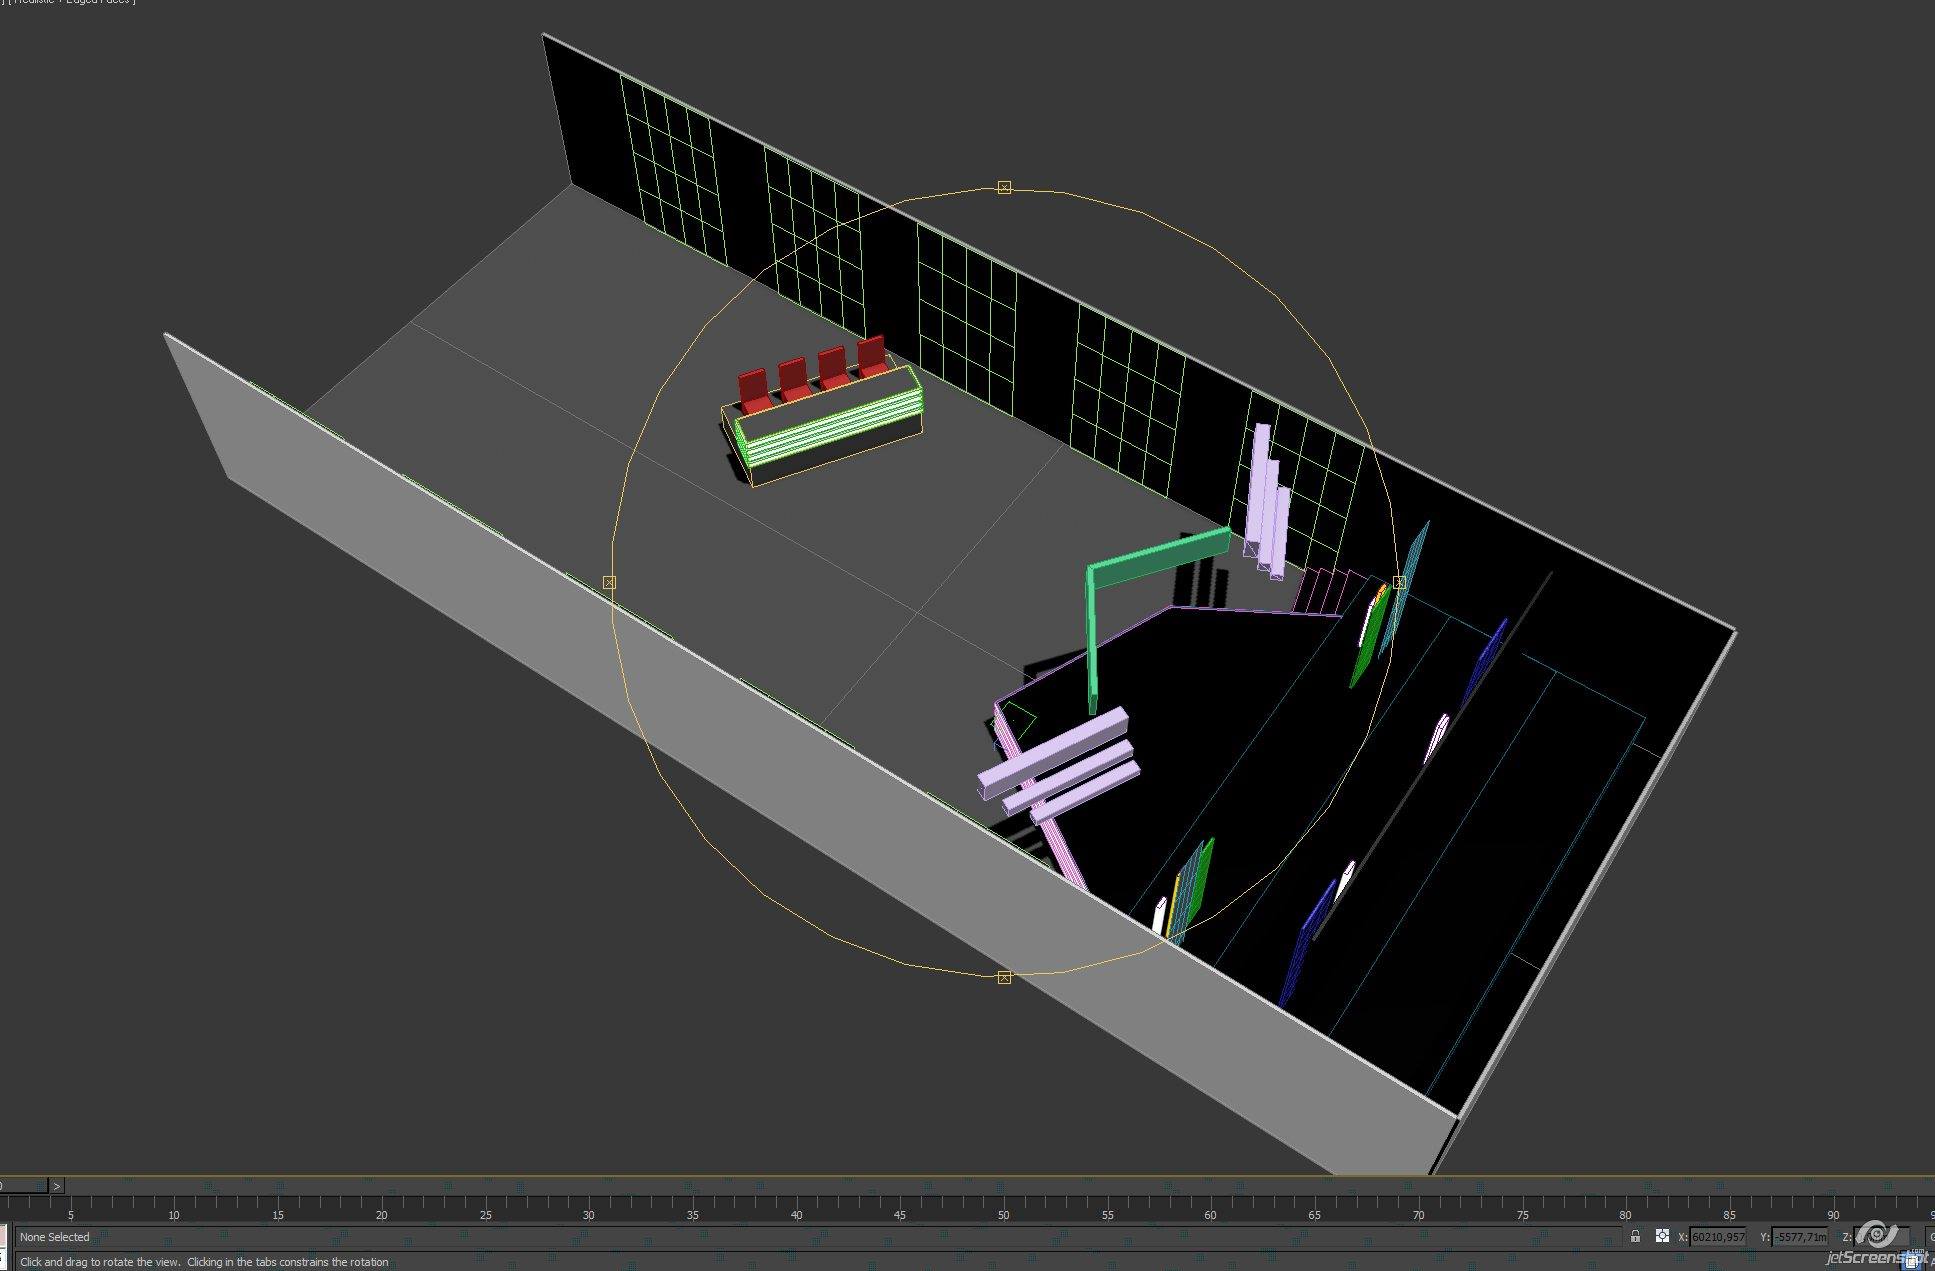Click the time slider handle
Screen dimensions: 1935x1271
tap(22, 1186)
